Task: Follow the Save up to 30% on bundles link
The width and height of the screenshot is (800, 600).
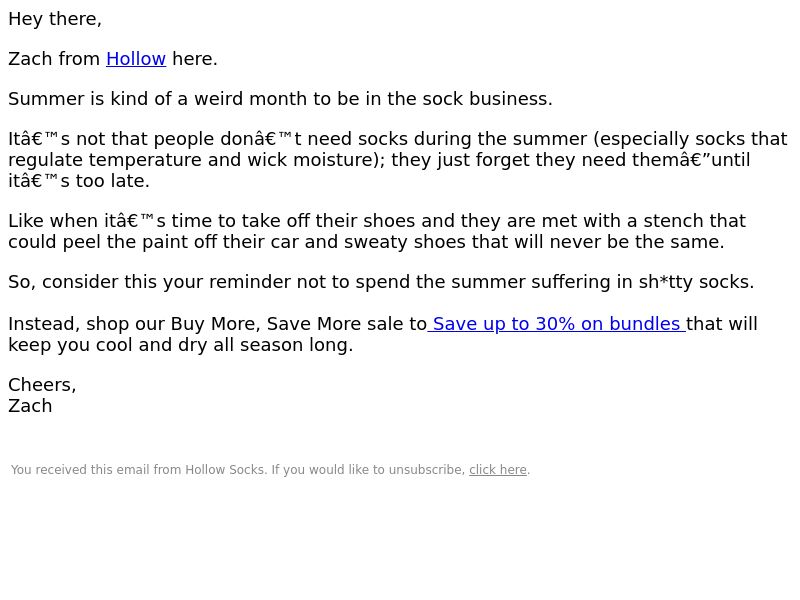Action: (x=557, y=324)
